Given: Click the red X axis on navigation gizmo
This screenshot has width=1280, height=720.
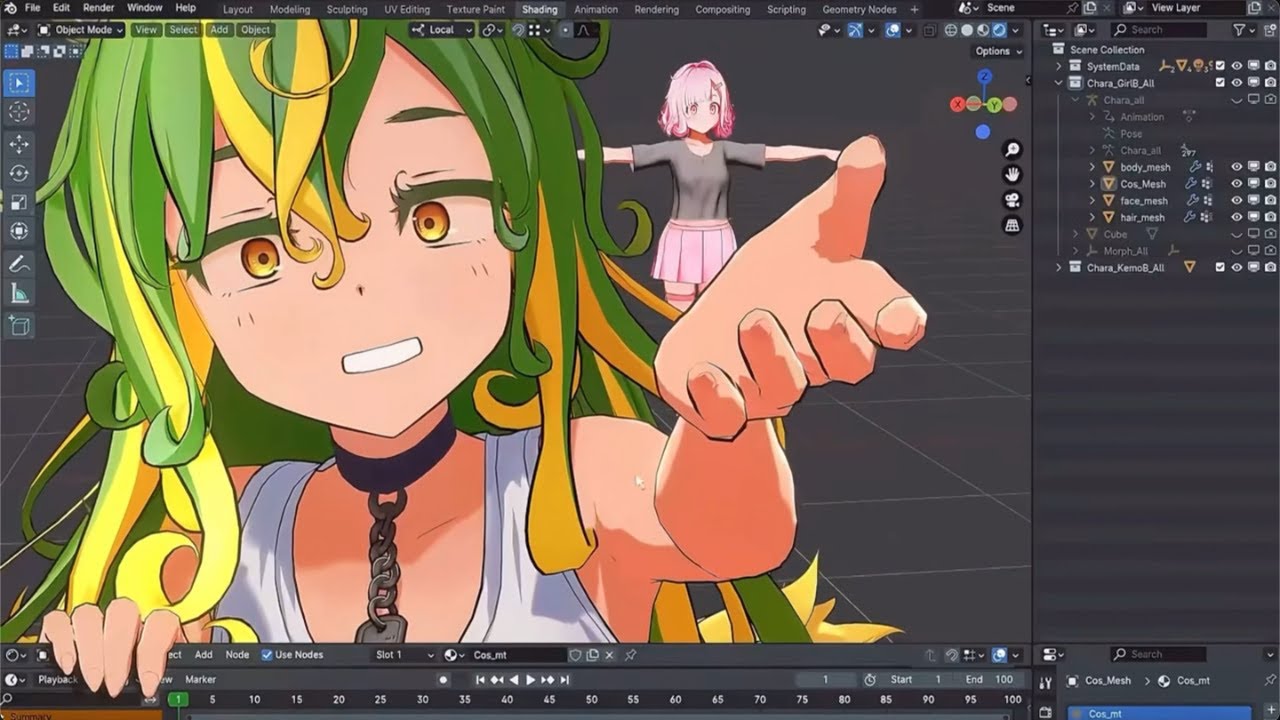Looking at the screenshot, I should coord(958,104).
